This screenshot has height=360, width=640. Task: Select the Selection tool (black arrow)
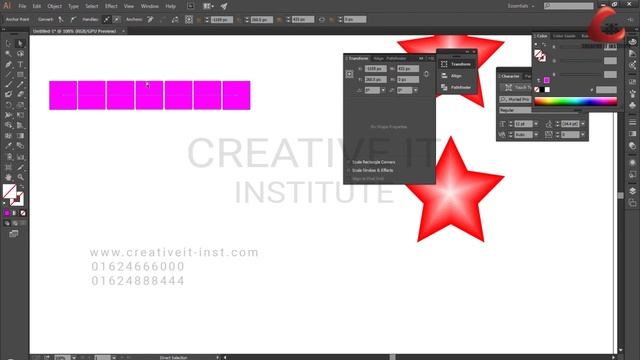click(8, 44)
